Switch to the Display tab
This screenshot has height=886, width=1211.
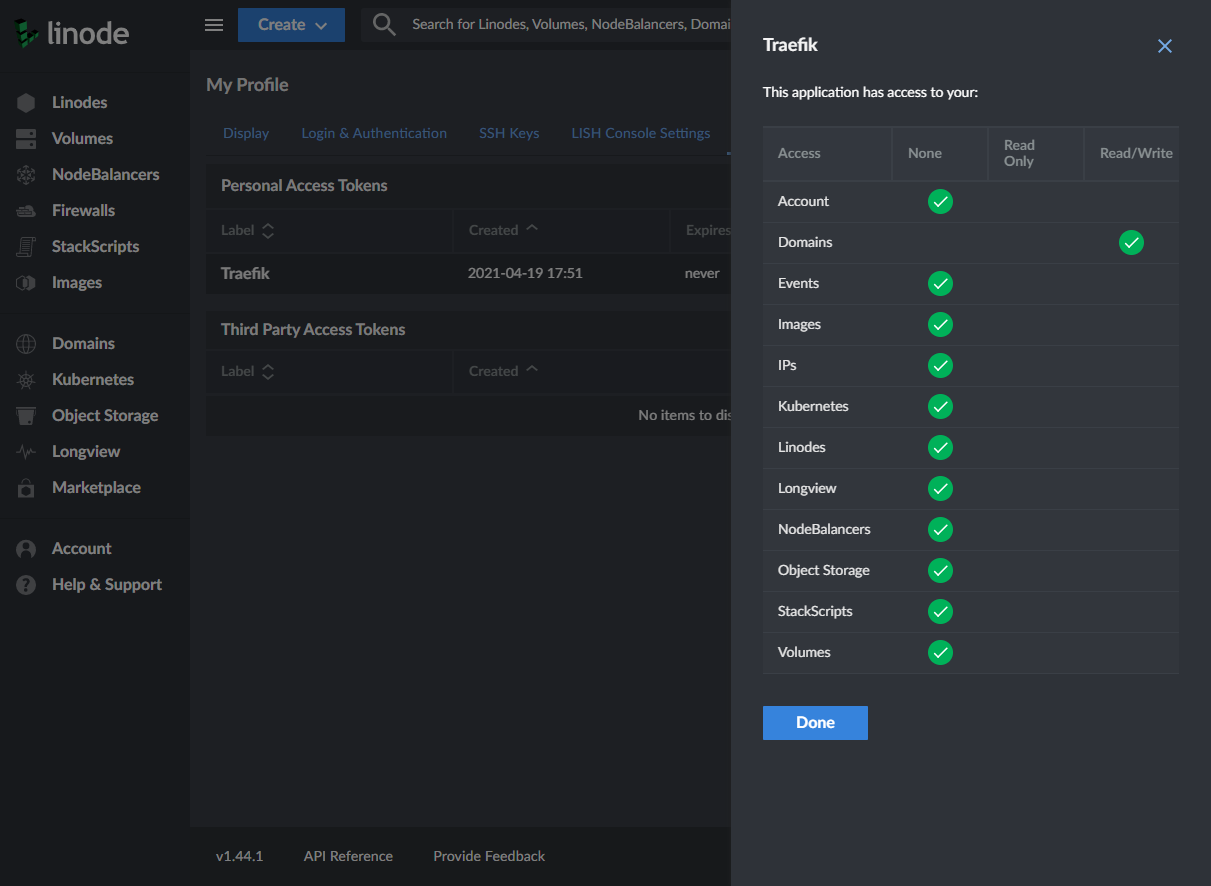tap(246, 133)
